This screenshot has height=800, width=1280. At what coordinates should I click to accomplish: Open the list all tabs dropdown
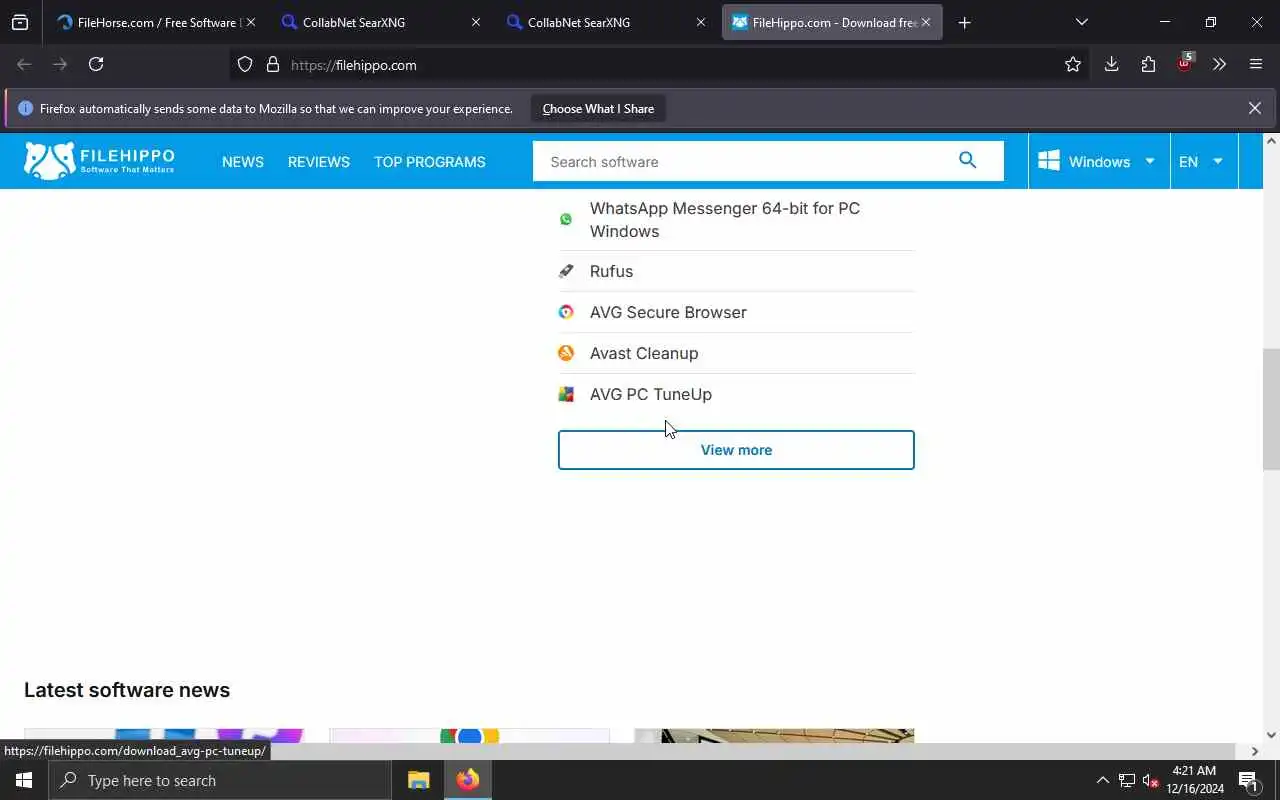[x=1081, y=22]
